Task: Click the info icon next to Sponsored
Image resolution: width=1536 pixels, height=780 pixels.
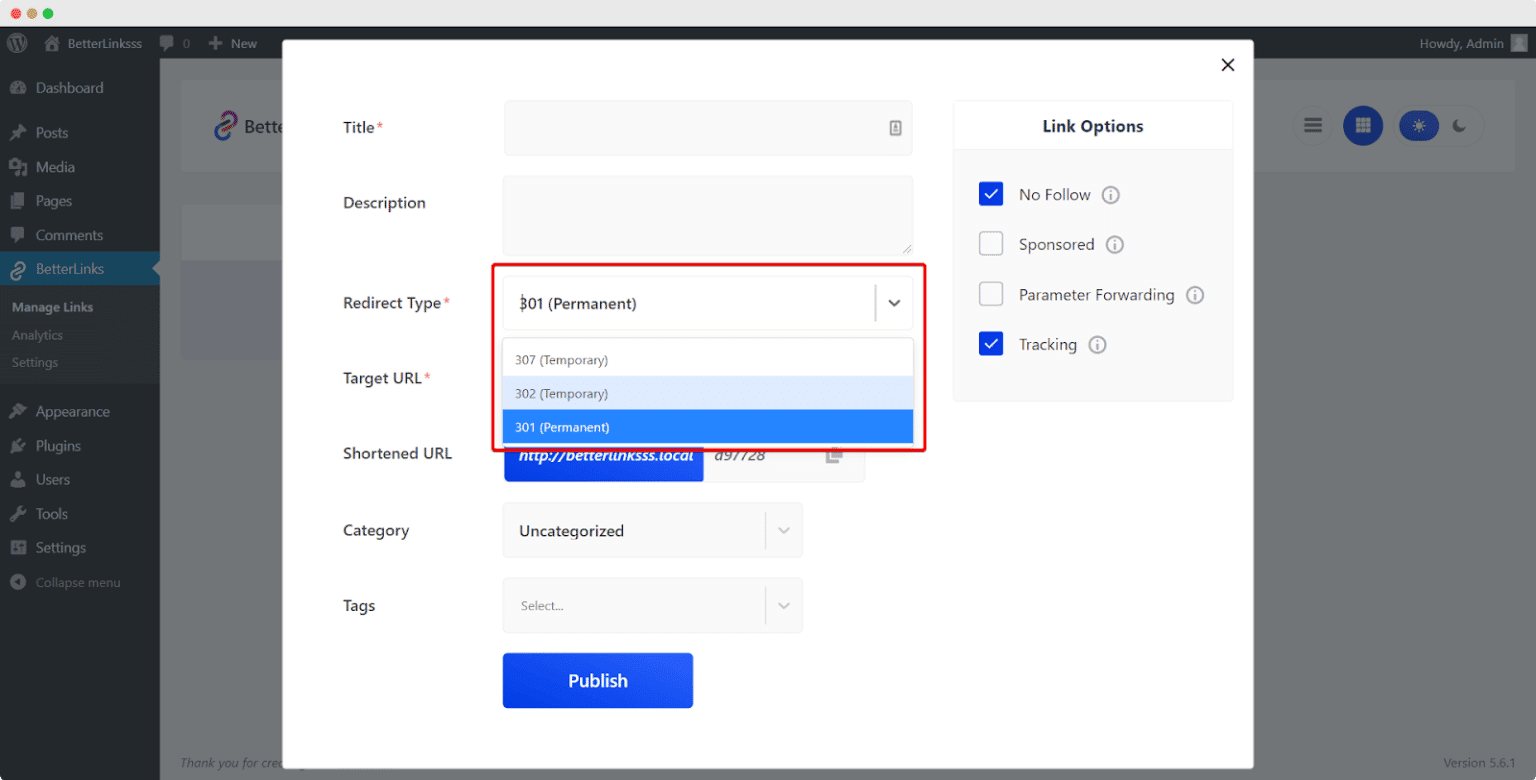Action: [1115, 245]
